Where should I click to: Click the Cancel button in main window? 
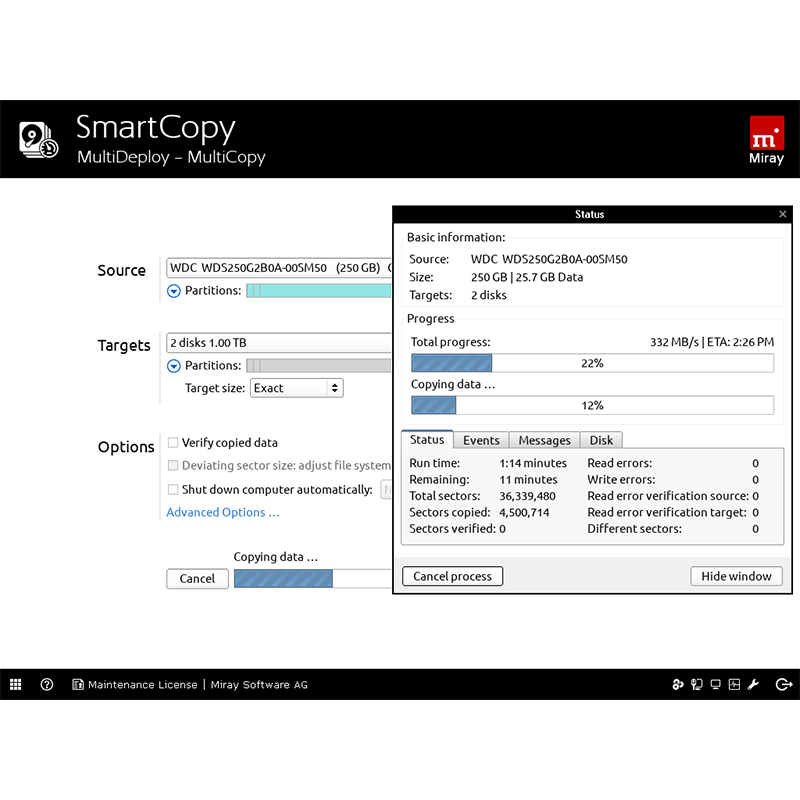click(197, 579)
